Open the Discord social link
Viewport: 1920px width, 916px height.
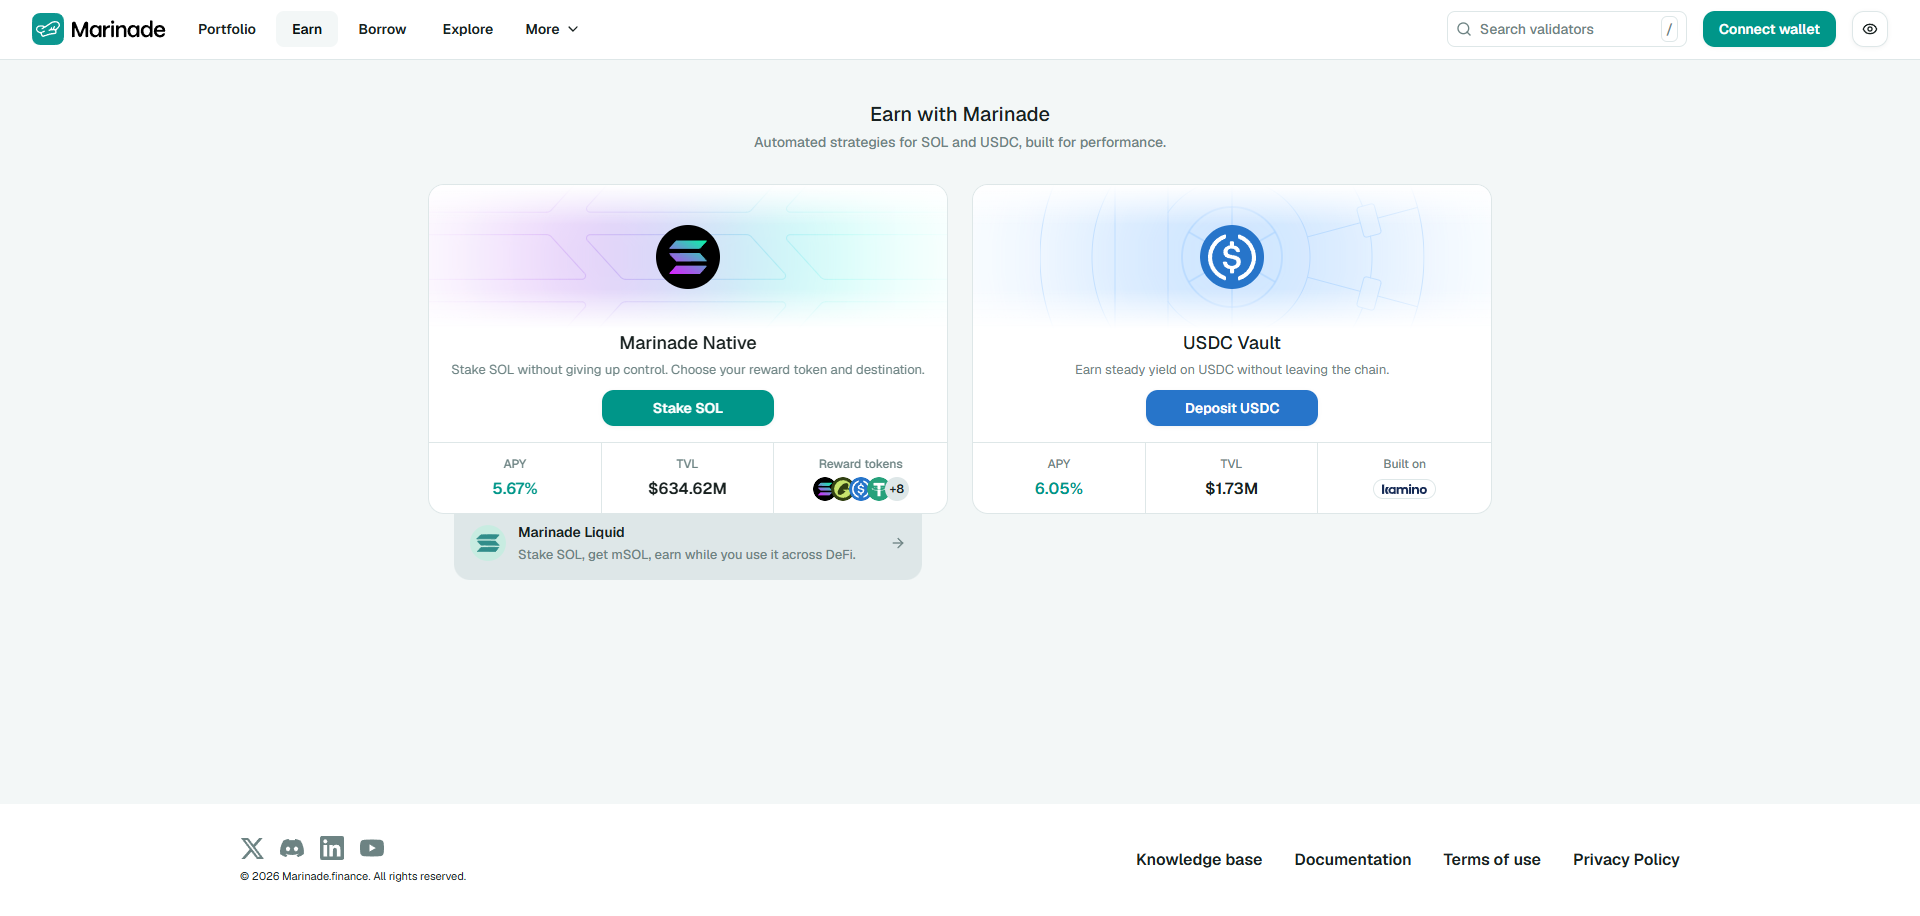[x=292, y=848]
